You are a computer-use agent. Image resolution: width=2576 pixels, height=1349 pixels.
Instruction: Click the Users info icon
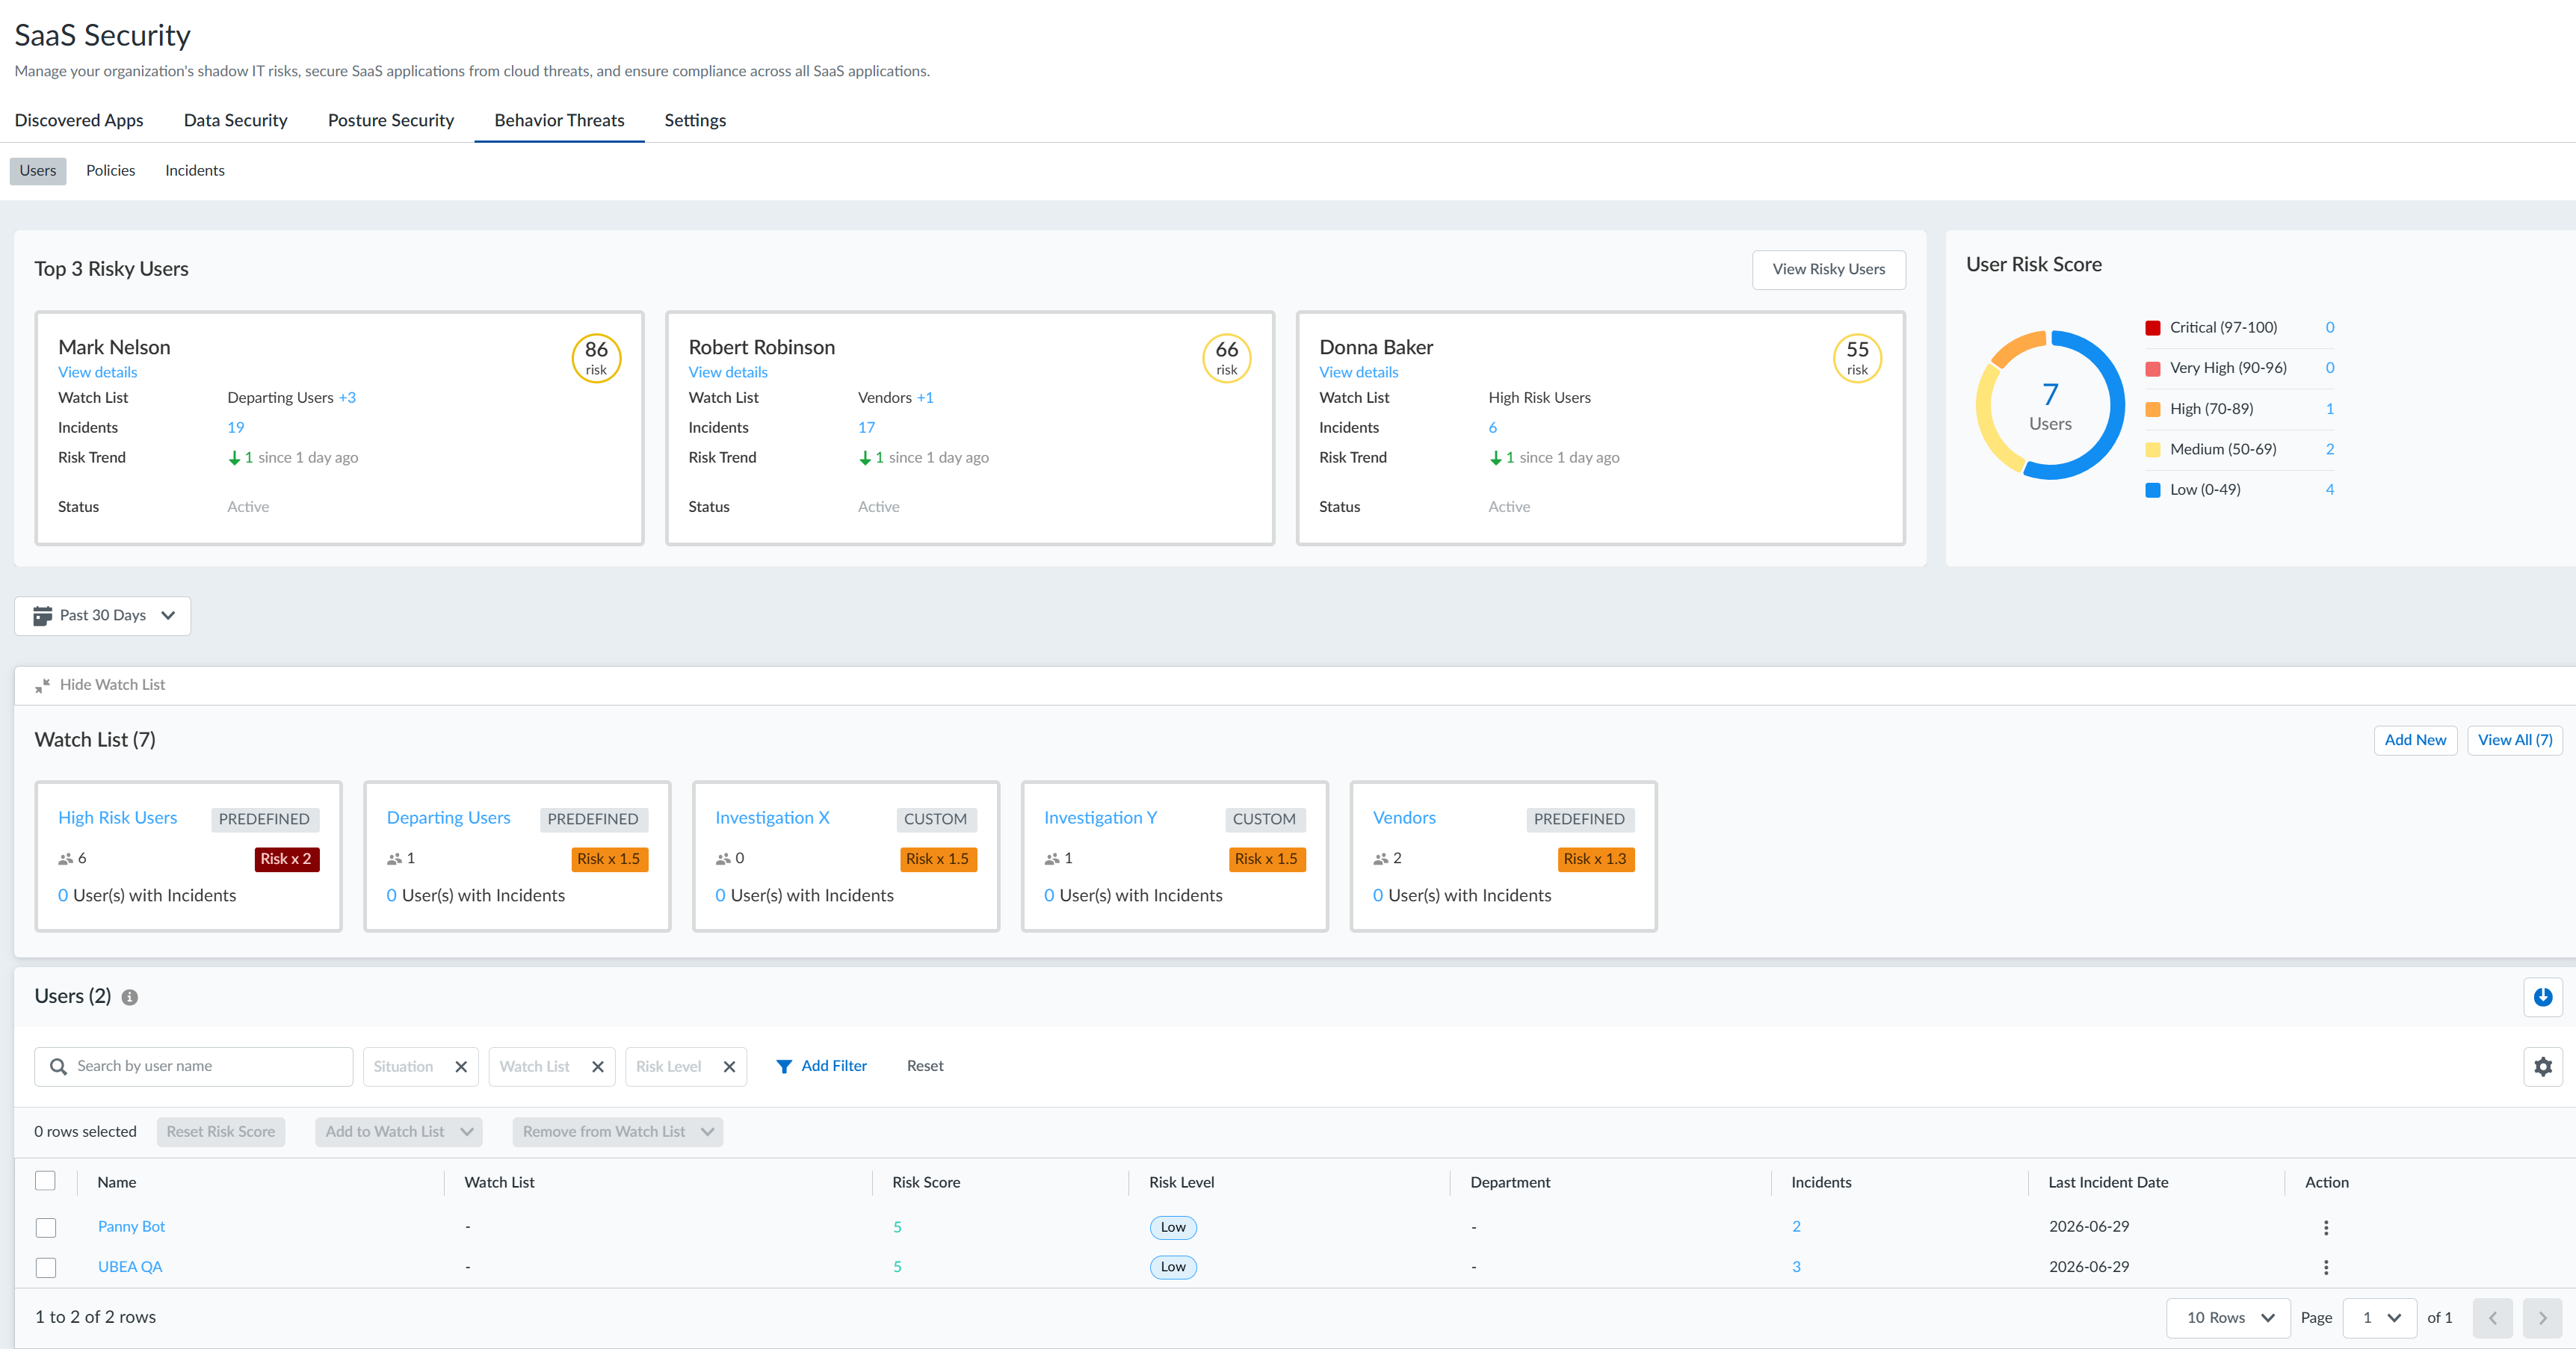(129, 997)
